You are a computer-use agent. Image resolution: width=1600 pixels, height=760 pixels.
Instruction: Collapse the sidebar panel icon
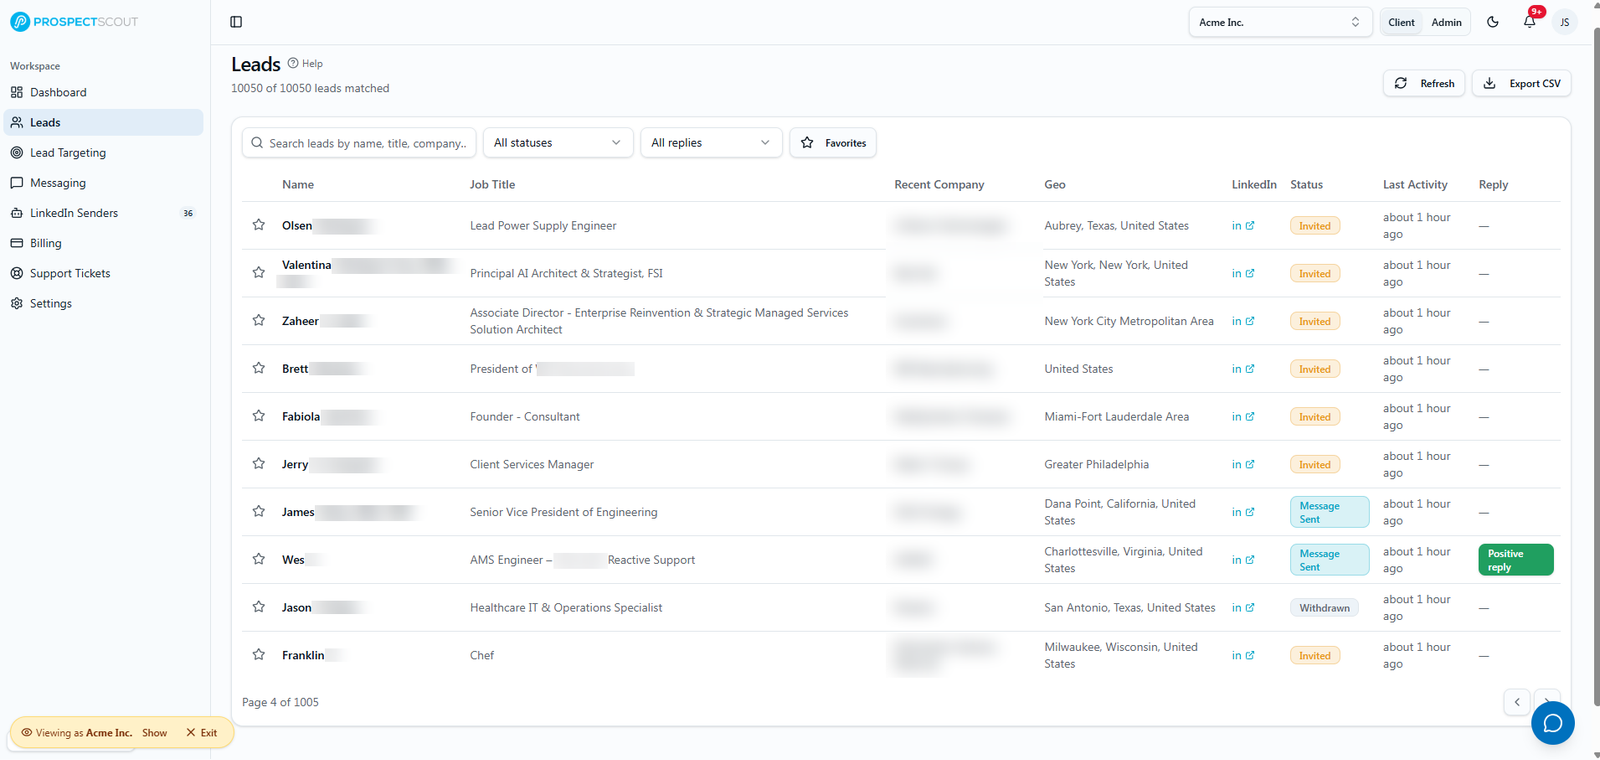236,22
